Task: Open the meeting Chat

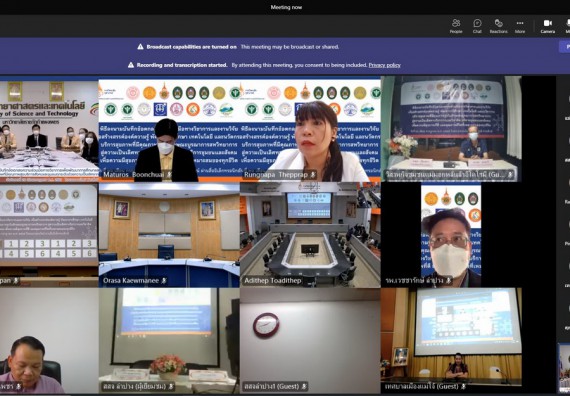Action: click(x=477, y=26)
